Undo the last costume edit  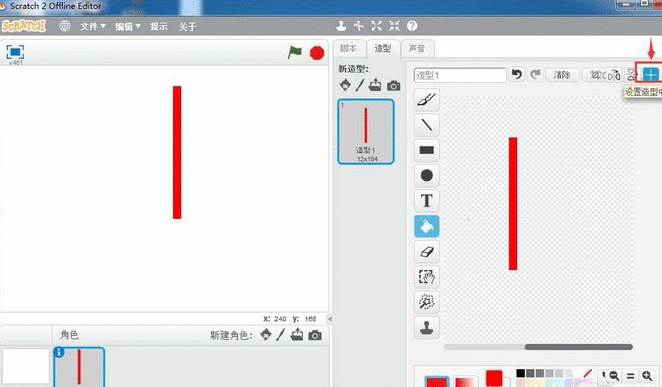point(516,75)
